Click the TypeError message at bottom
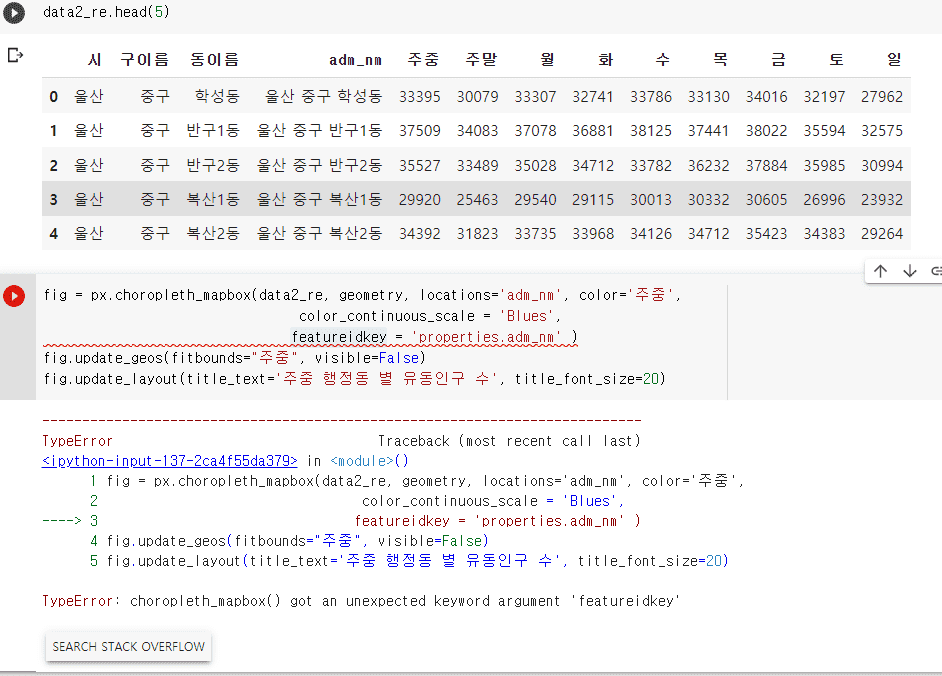The image size is (942, 676). click(x=361, y=601)
